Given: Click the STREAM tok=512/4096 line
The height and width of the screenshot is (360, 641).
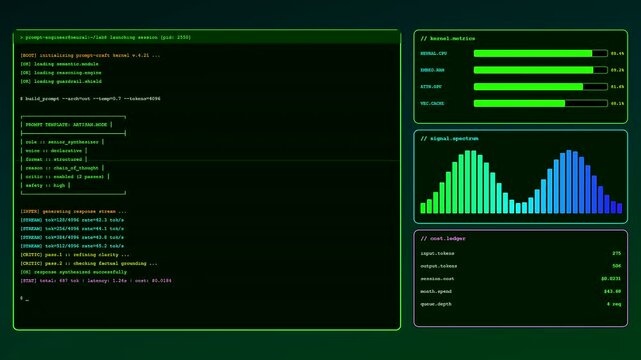Looking at the screenshot, I should pyautogui.click(x=72, y=246).
